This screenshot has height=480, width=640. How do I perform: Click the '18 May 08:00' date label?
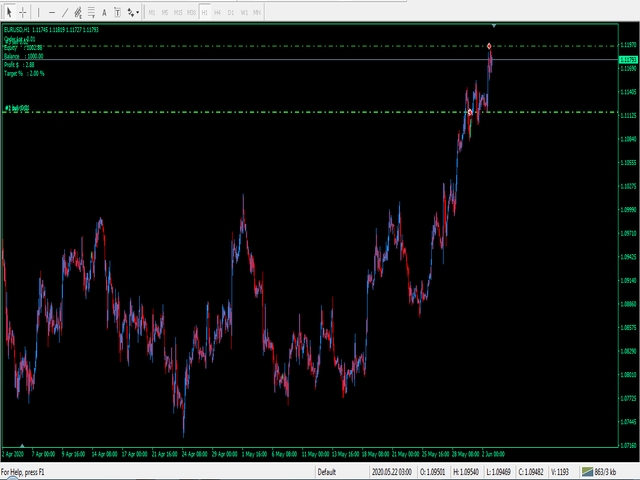click(x=376, y=454)
